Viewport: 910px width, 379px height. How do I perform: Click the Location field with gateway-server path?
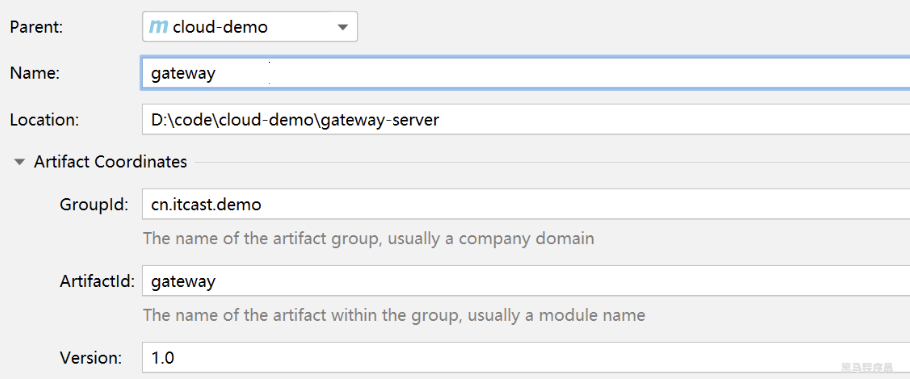(526, 120)
